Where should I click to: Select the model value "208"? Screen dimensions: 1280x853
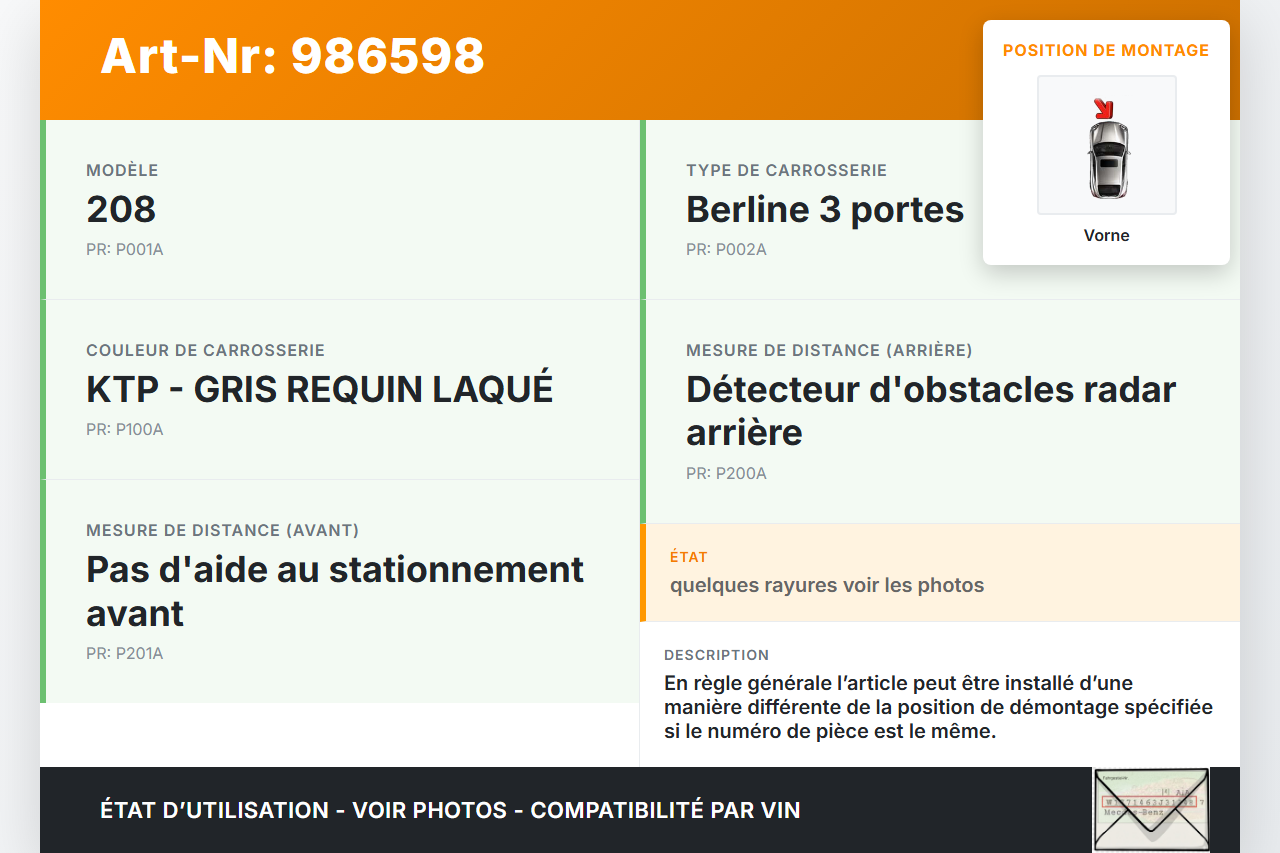121,209
